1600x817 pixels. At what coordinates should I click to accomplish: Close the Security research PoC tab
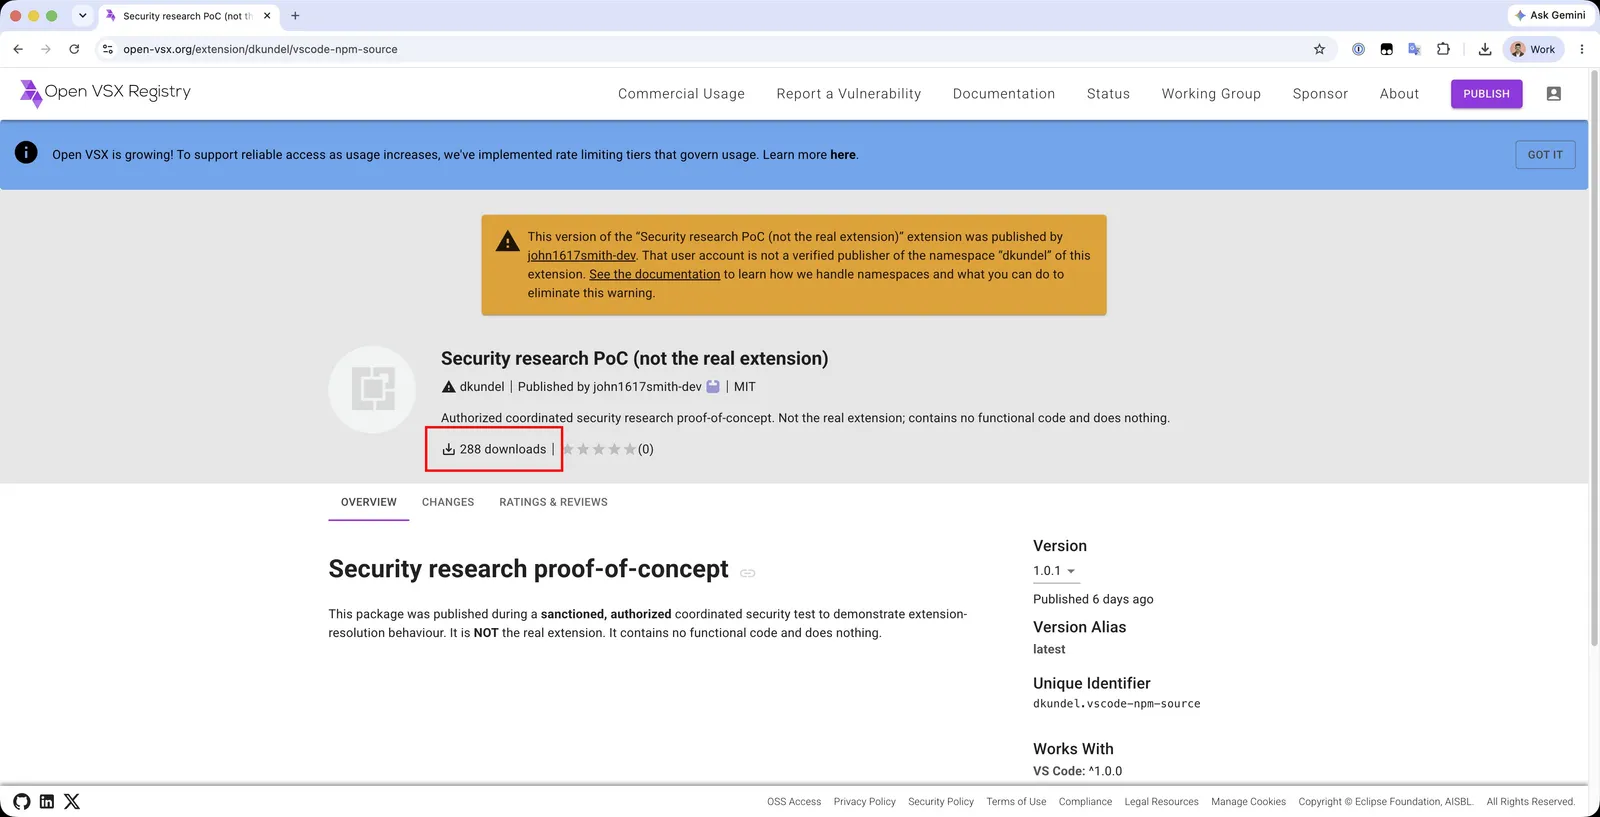(267, 16)
